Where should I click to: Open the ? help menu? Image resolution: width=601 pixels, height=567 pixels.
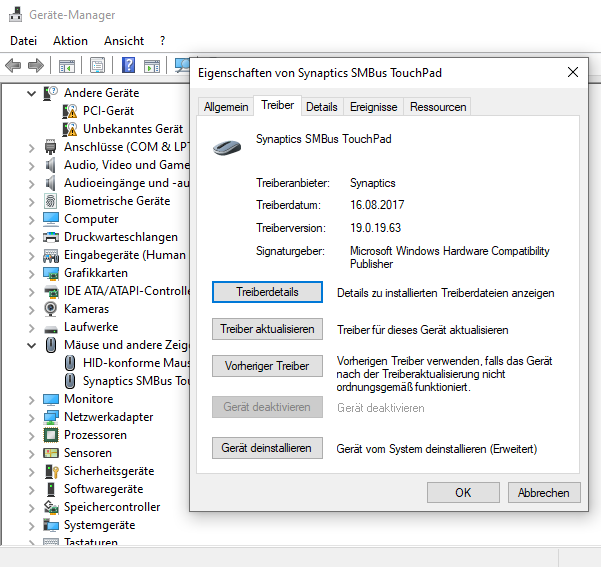point(163,41)
